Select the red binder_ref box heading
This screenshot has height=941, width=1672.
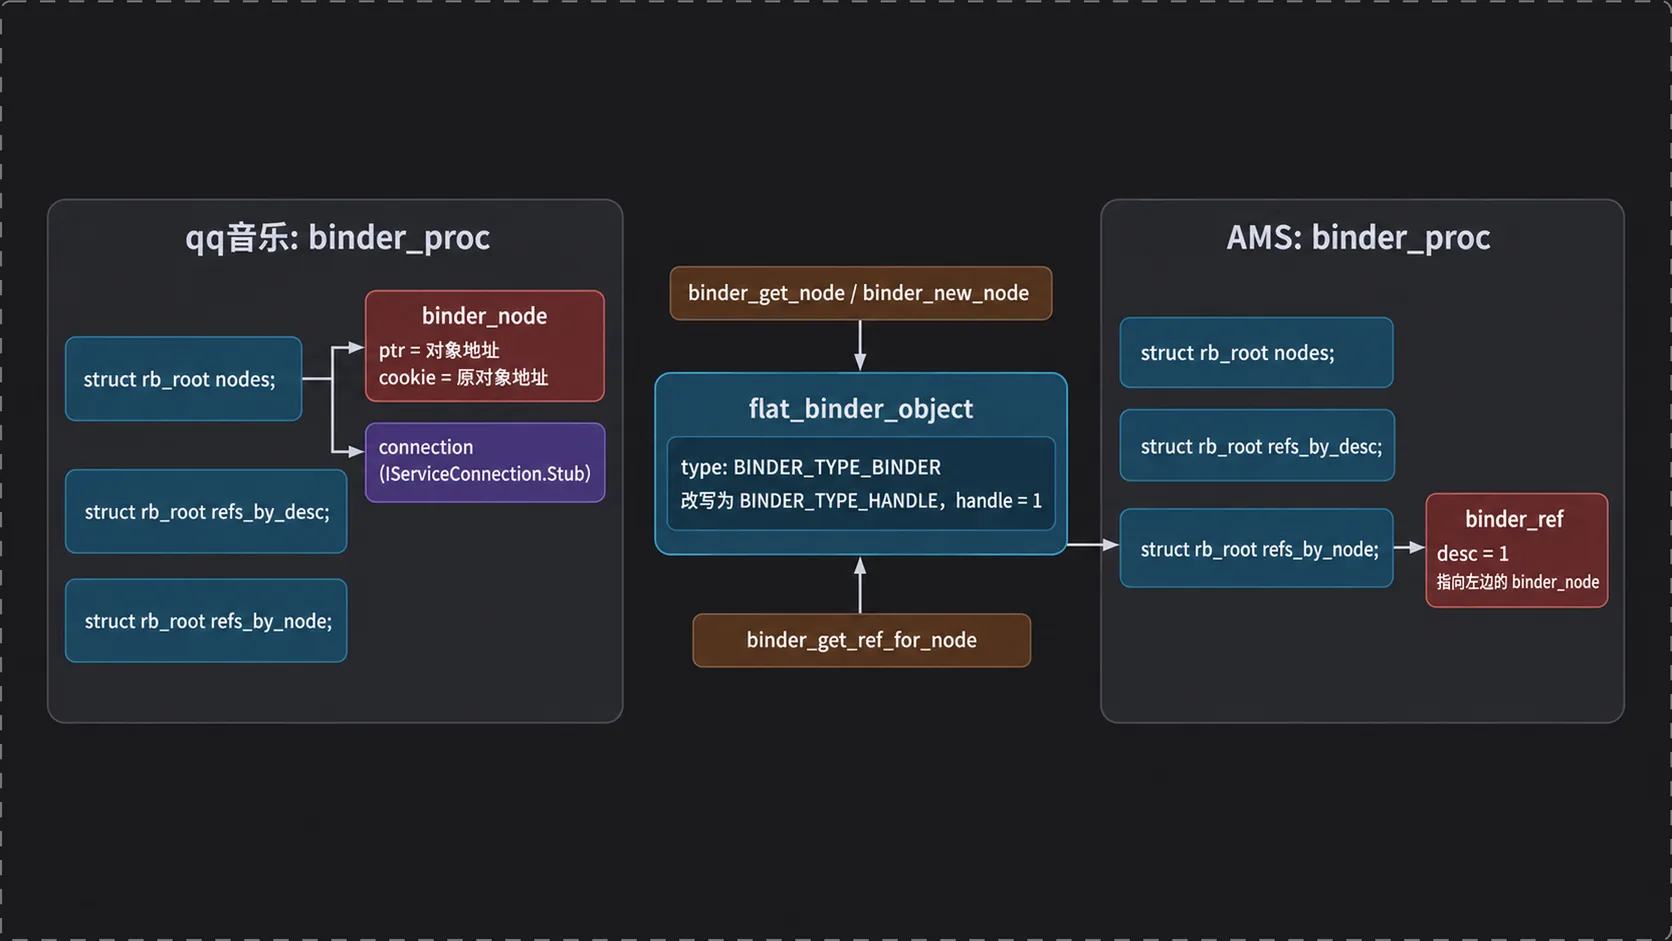[x=1514, y=519]
